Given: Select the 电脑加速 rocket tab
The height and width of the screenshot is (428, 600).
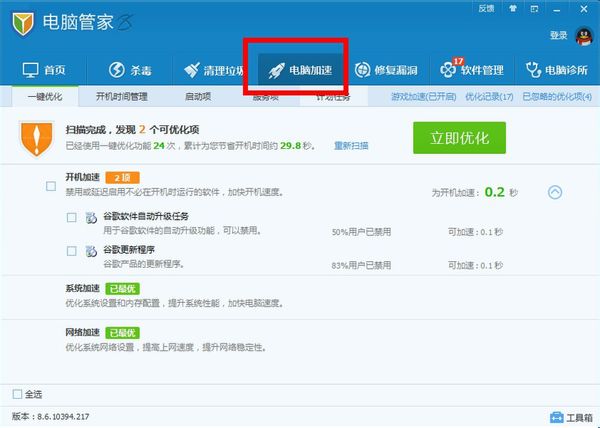Looking at the screenshot, I should coord(300,70).
